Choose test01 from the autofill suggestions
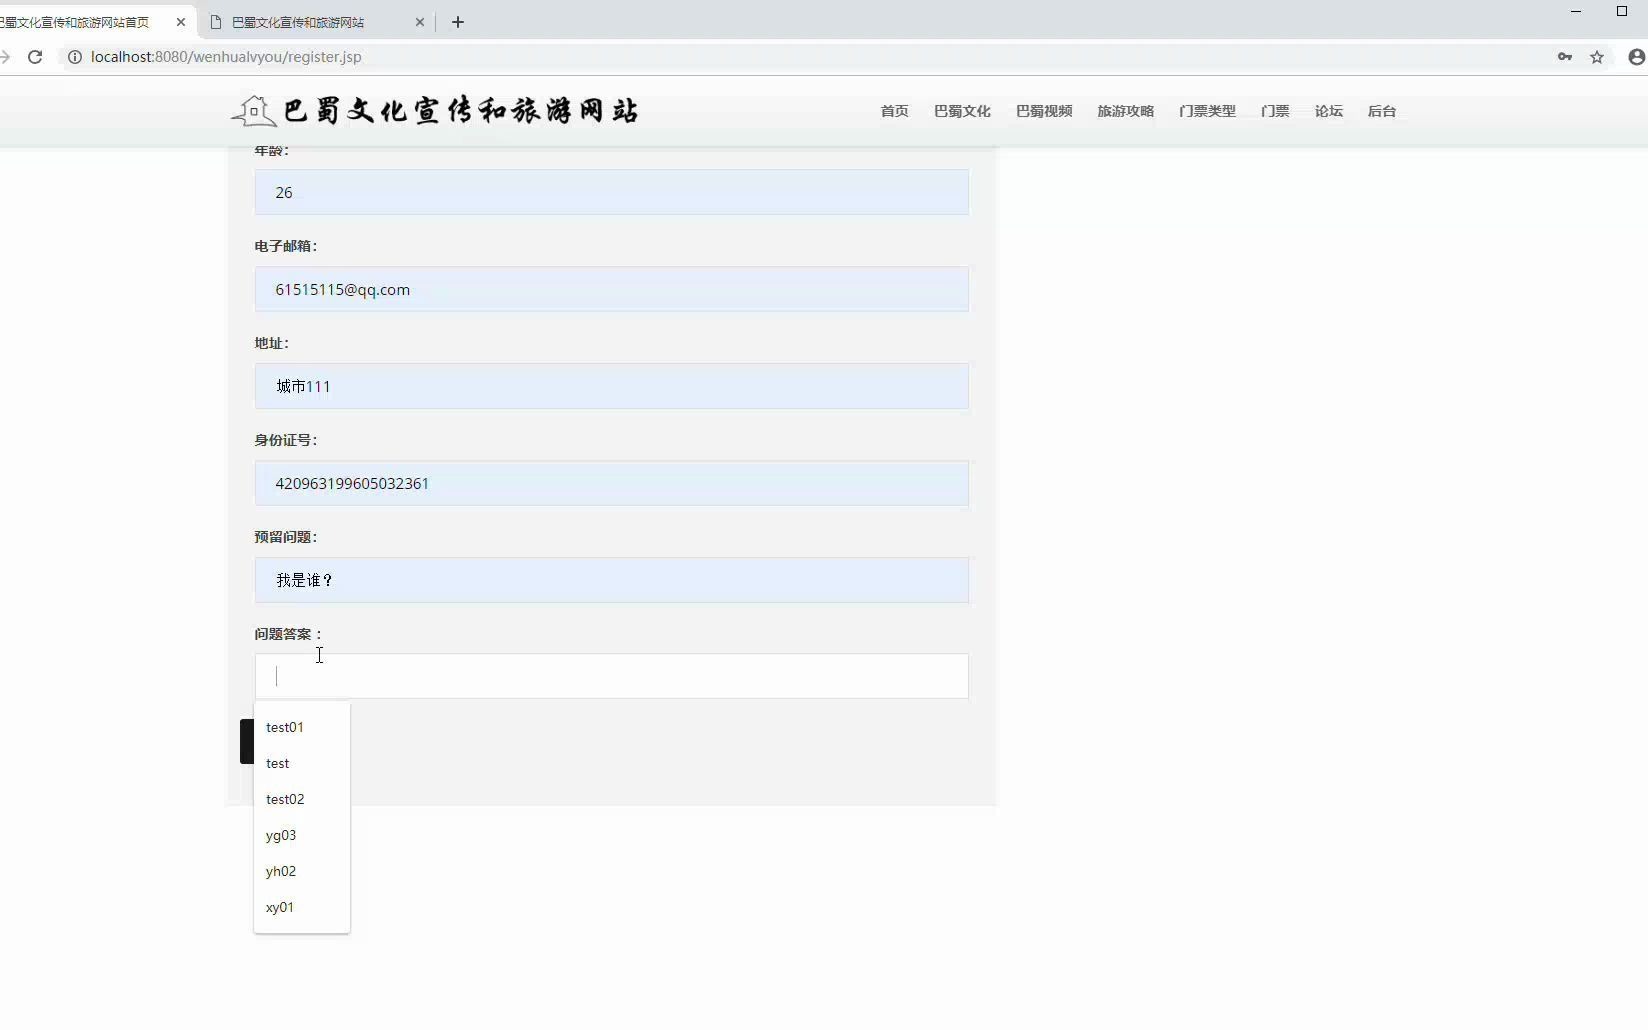Image resolution: width=1648 pixels, height=1030 pixels. click(x=302, y=727)
